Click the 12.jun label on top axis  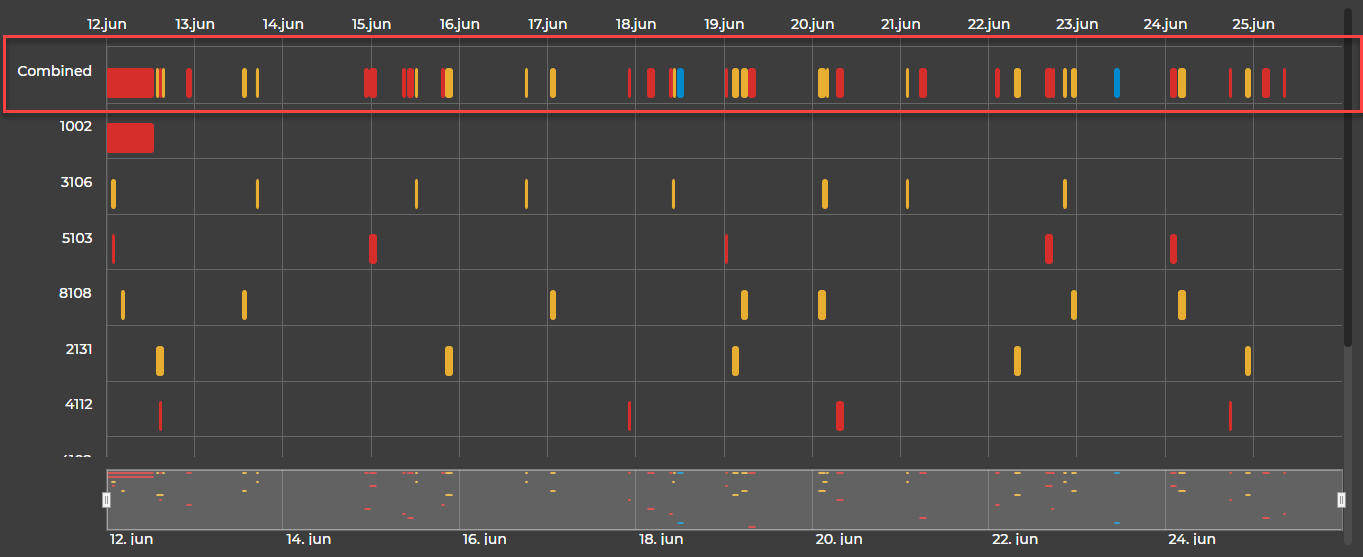[x=107, y=24]
